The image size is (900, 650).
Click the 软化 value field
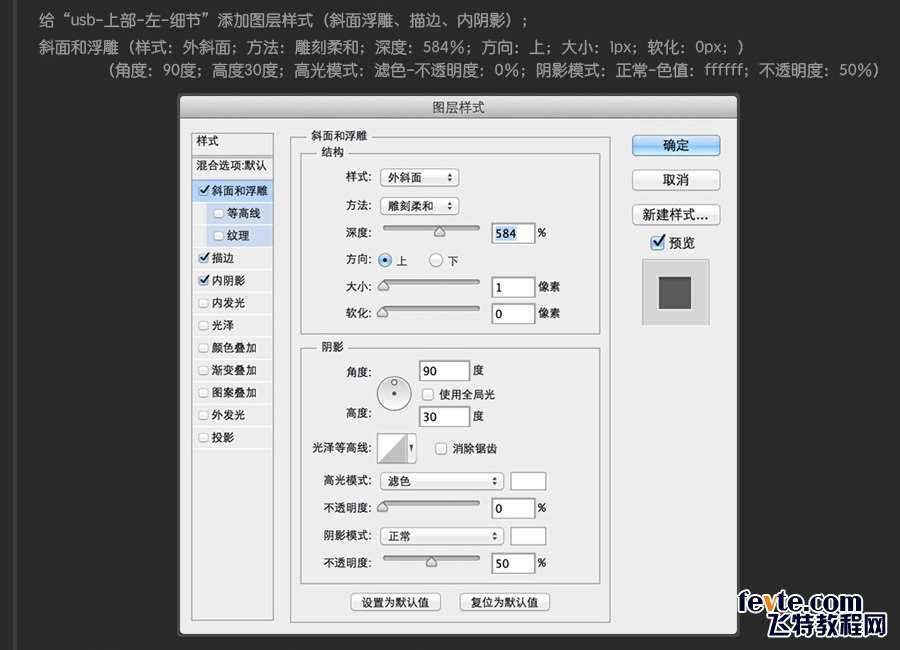pos(513,314)
